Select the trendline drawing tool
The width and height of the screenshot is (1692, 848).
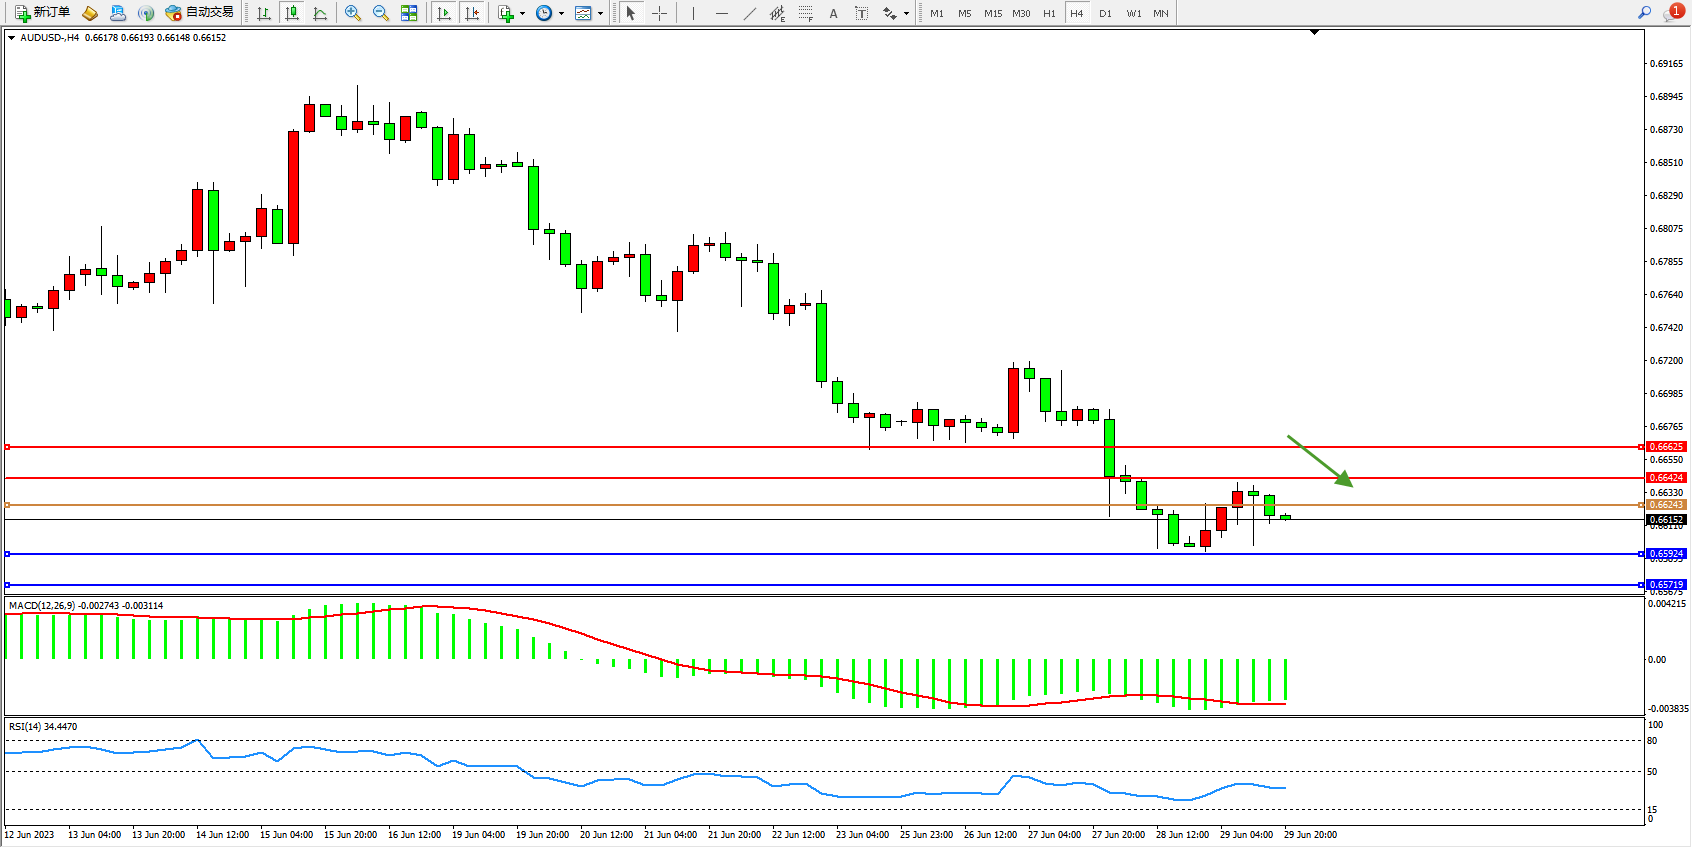pyautogui.click(x=750, y=13)
